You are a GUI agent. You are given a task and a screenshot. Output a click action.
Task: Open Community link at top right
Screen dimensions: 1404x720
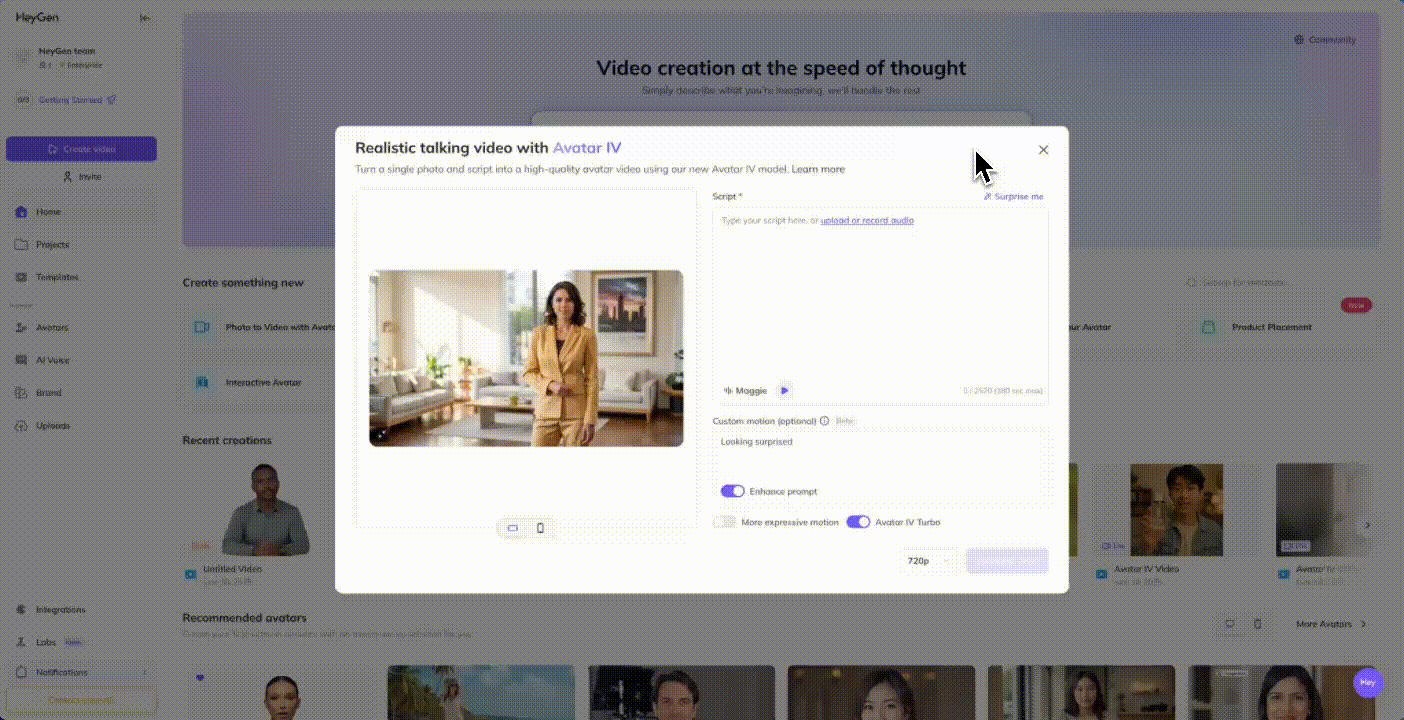pyautogui.click(x=1325, y=40)
